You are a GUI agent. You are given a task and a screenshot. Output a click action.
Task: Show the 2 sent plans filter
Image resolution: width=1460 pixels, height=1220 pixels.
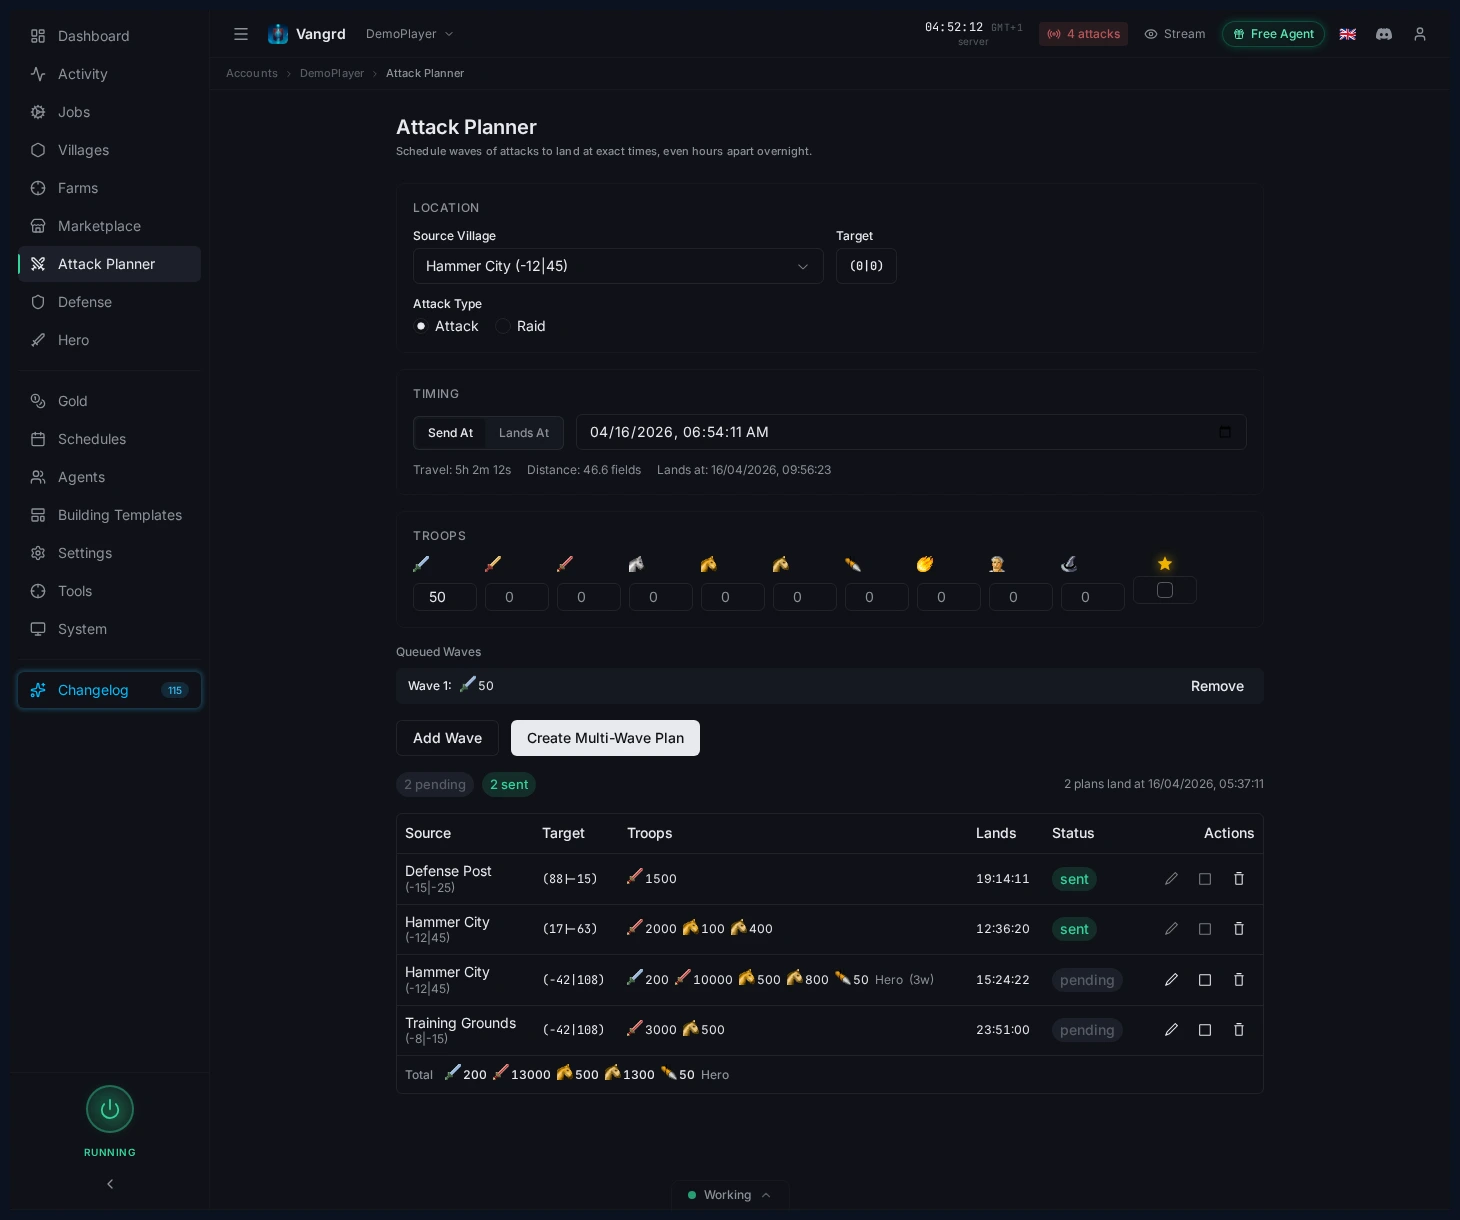click(509, 785)
